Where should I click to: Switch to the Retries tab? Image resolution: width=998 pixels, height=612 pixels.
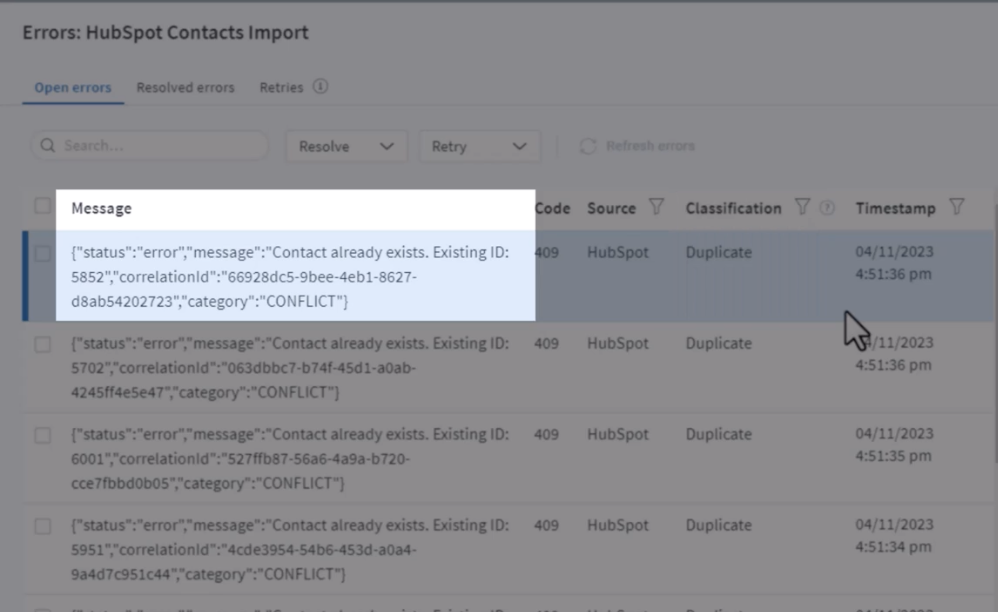point(281,87)
